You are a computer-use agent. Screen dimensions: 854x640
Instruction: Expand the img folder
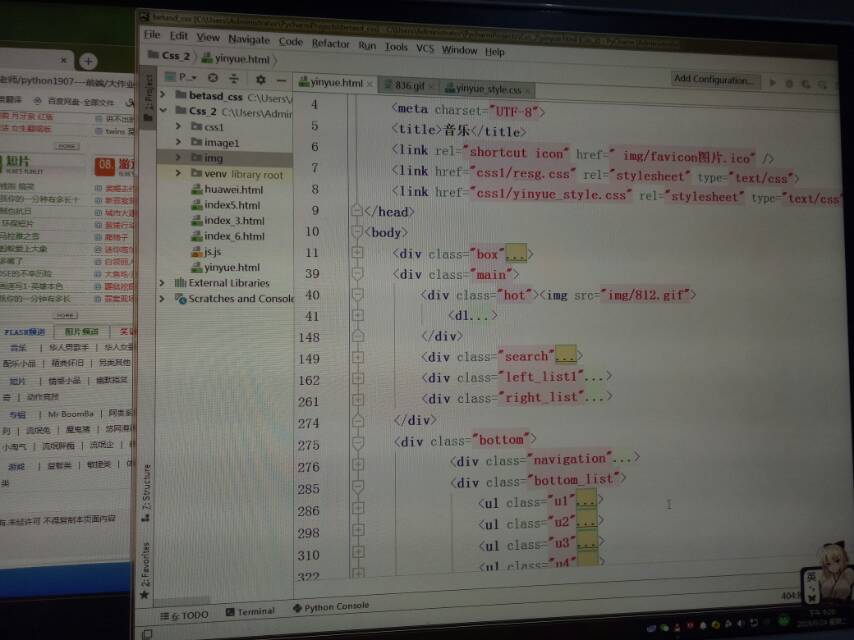coord(178,157)
